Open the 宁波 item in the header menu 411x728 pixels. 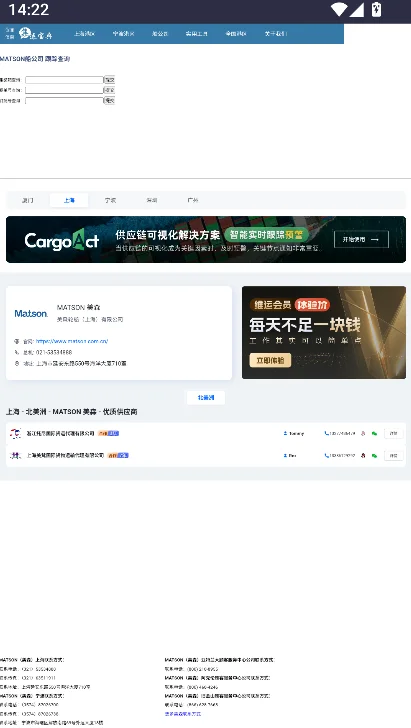pyautogui.click(x=124, y=34)
